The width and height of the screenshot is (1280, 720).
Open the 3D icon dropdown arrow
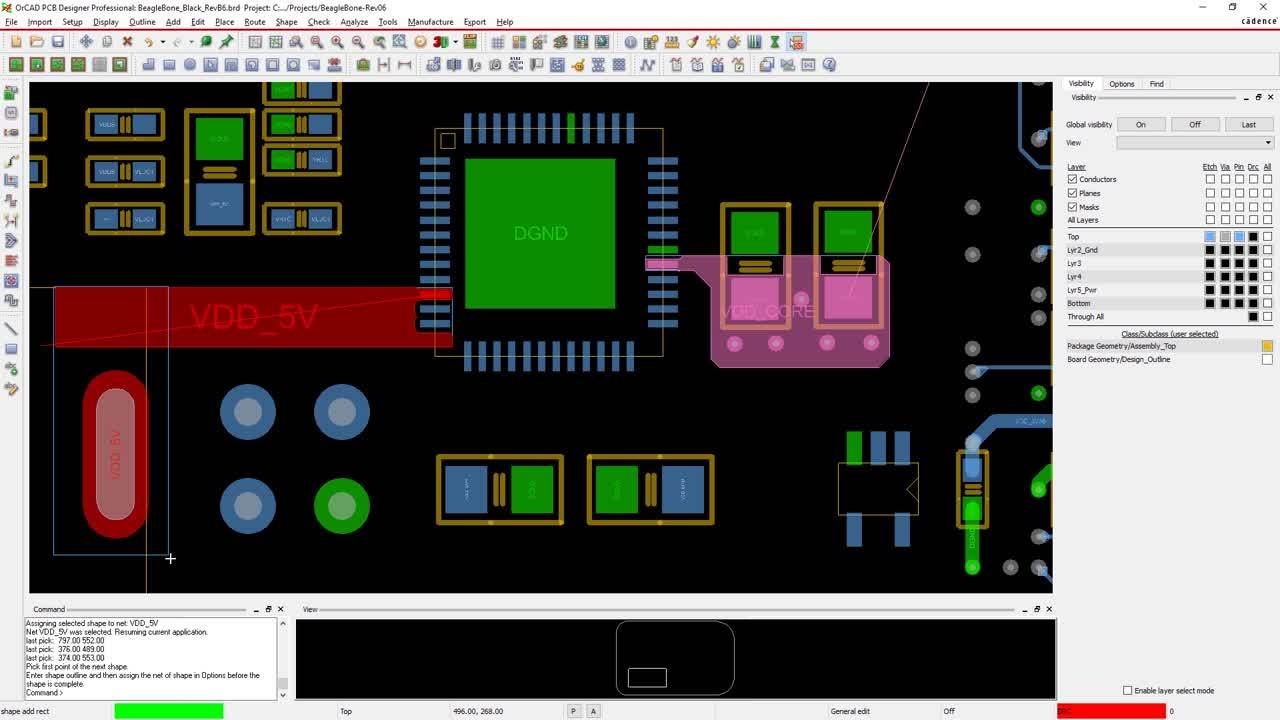click(455, 42)
